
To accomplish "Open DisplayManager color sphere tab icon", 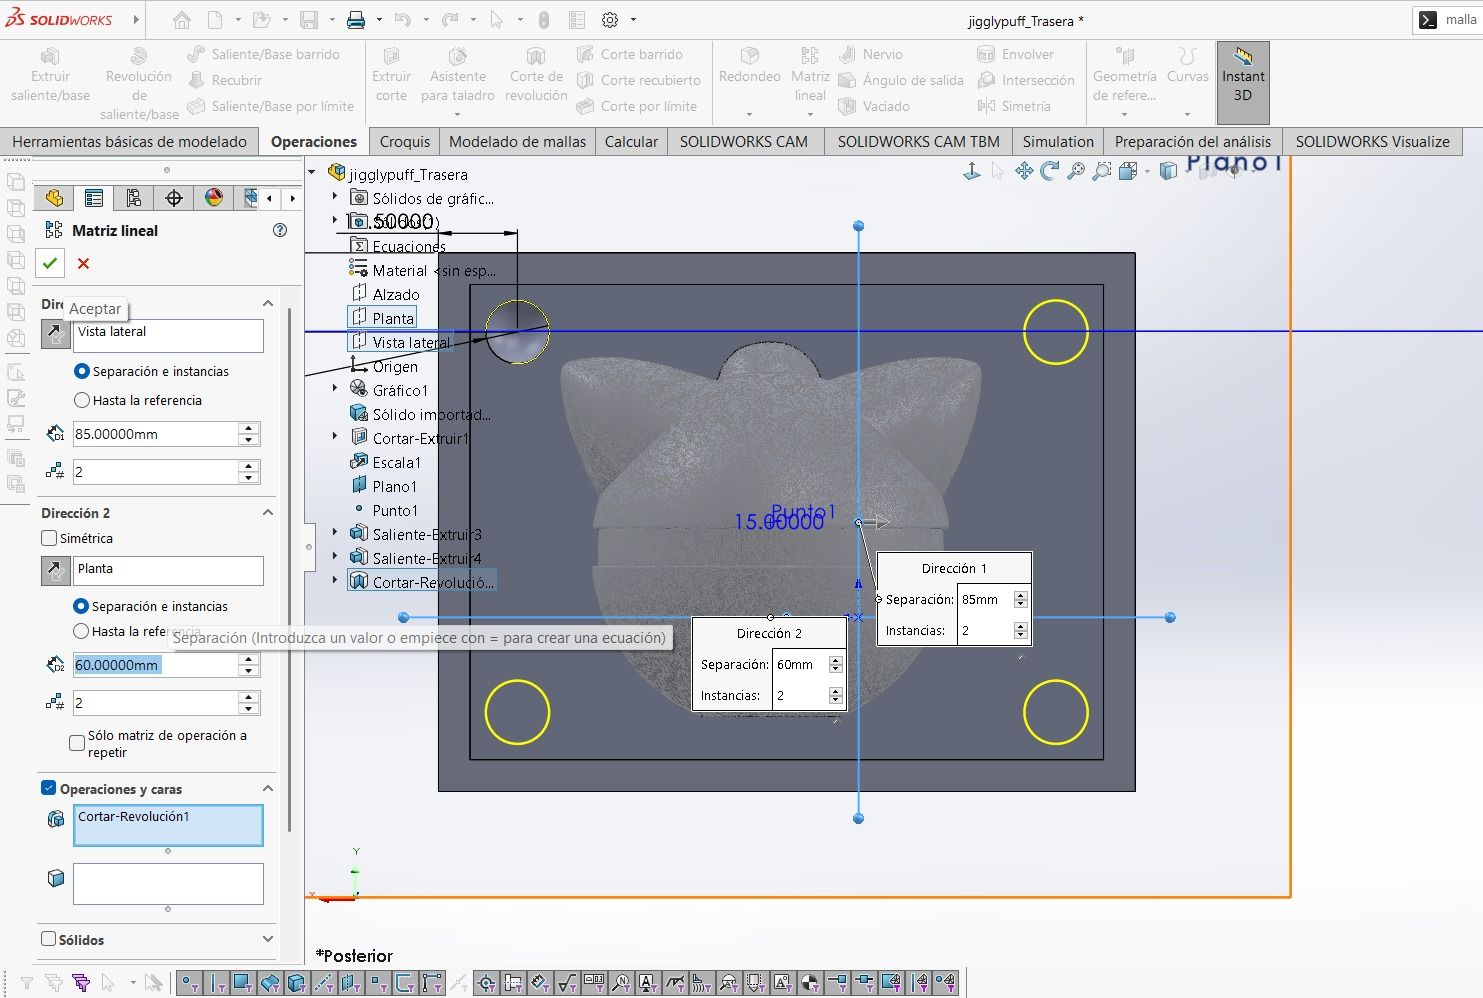I will (214, 198).
